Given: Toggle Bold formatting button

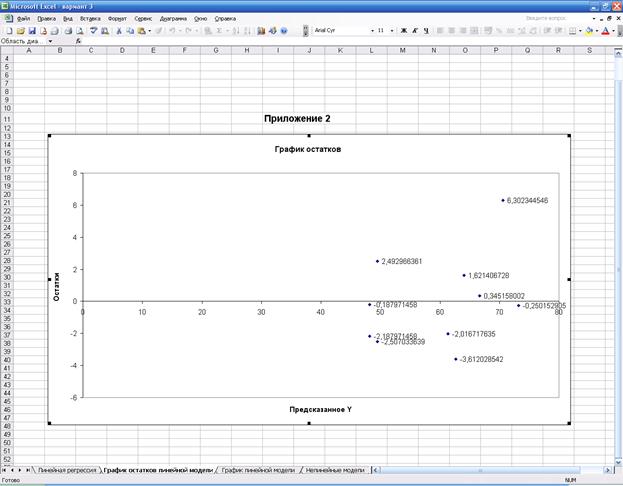Looking at the screenshot, I should [404, 31].
